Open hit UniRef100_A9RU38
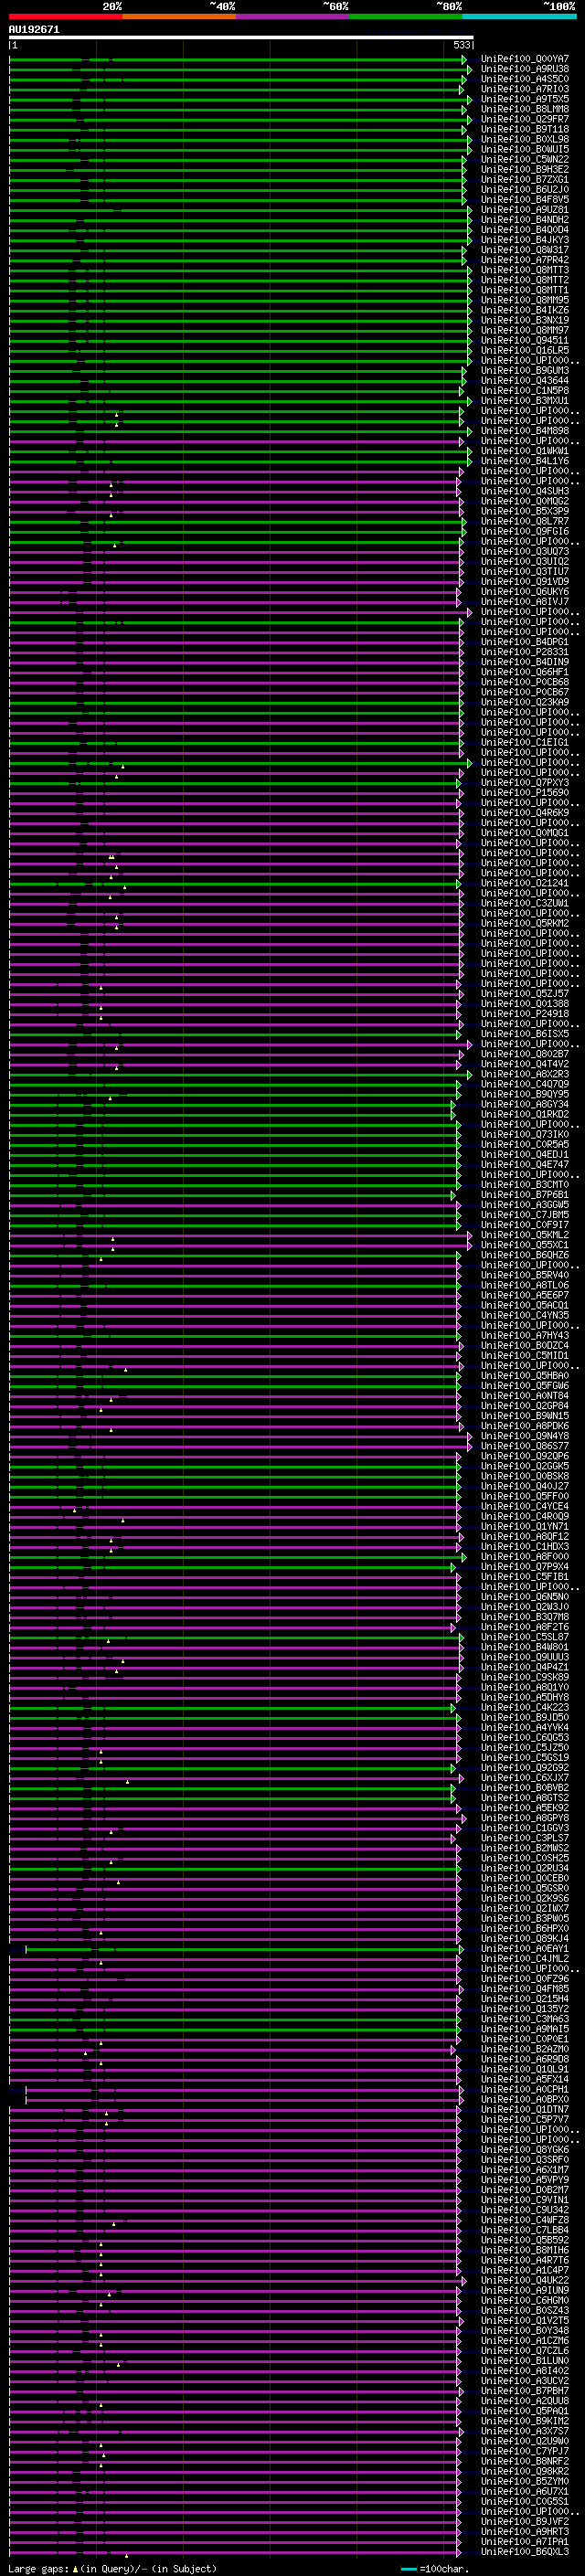The width and height of the screenshot is (585, 2576). pos(525,69)
